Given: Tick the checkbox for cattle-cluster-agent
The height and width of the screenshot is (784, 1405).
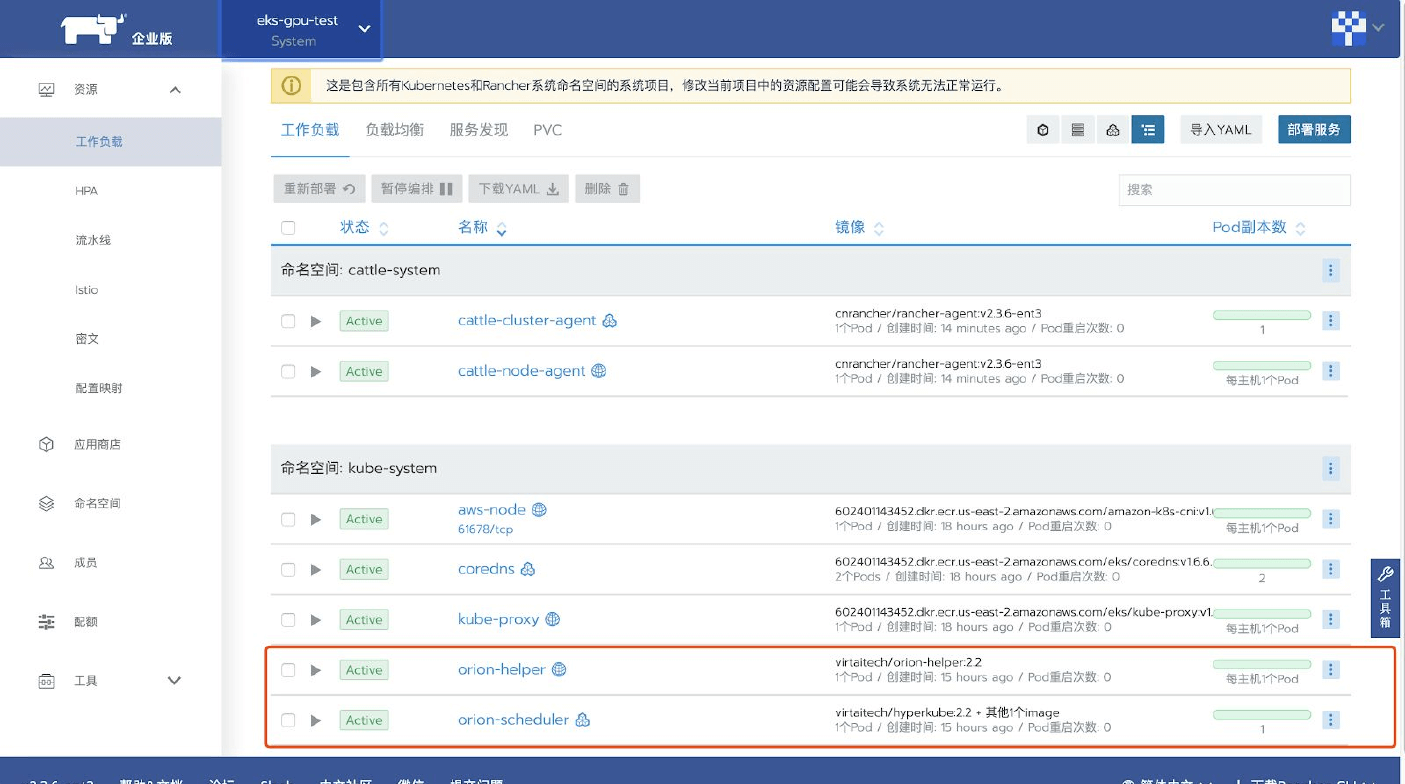Looking at the screenshot, I should pyautogui.click(x=288, y=321).
